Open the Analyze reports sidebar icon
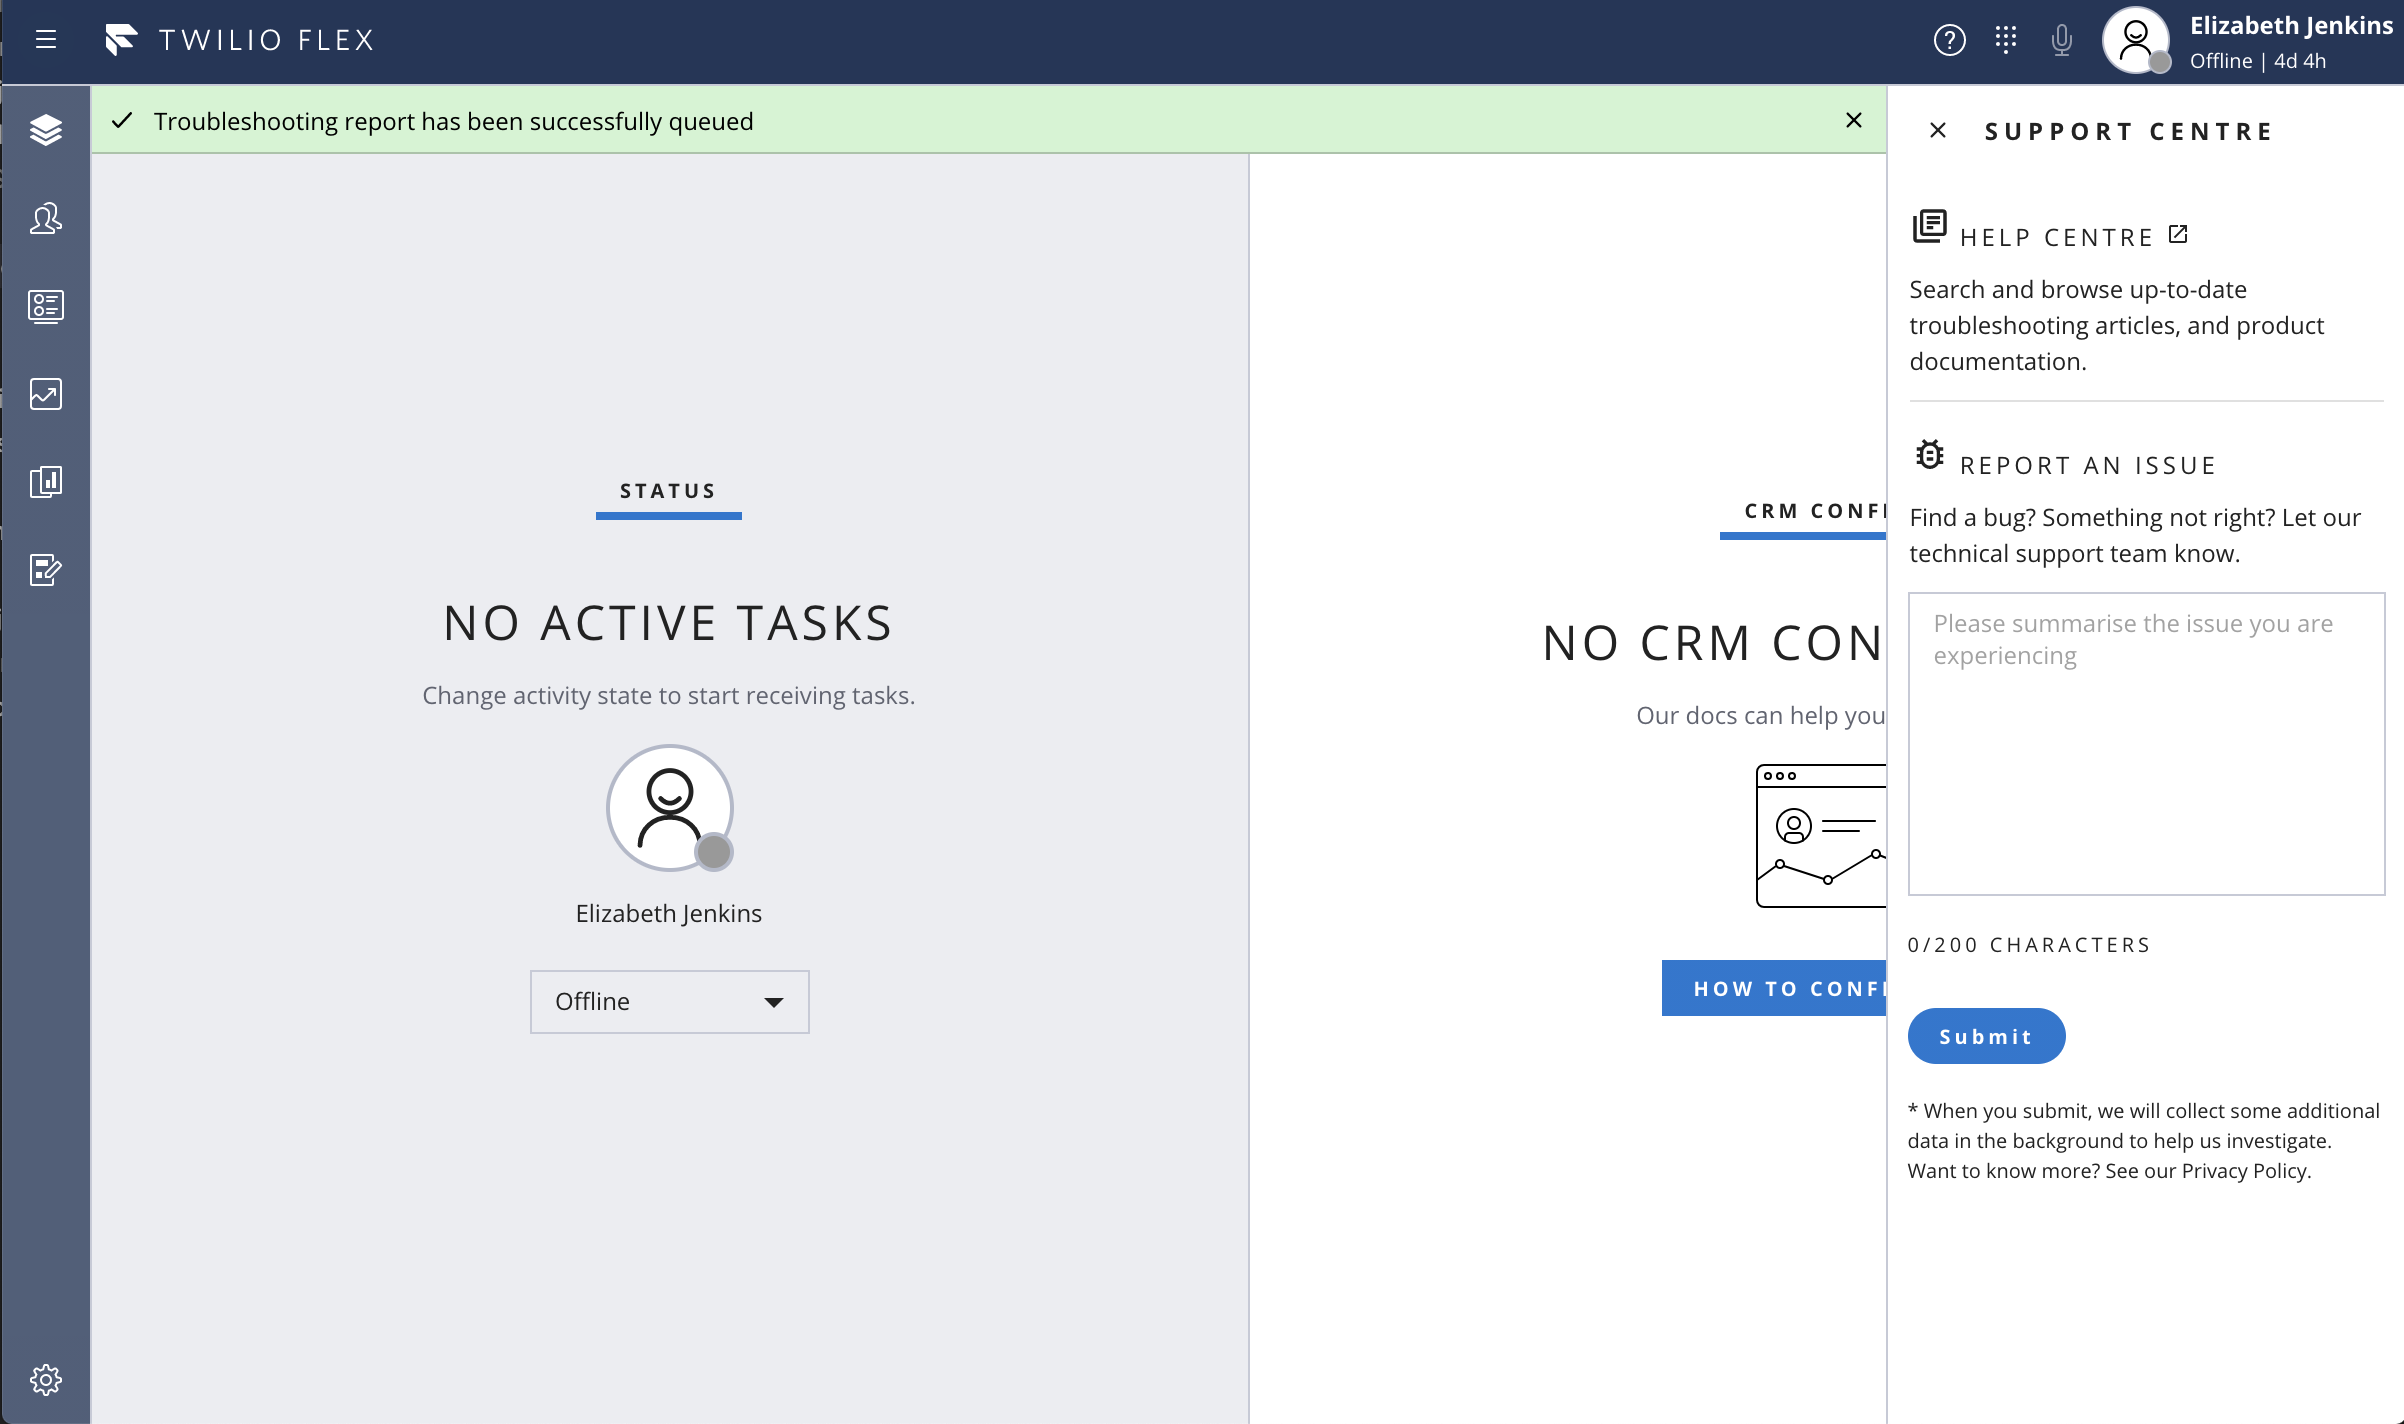The height and width of the screenshot is (1424, 2404). (x=45, y=482)
